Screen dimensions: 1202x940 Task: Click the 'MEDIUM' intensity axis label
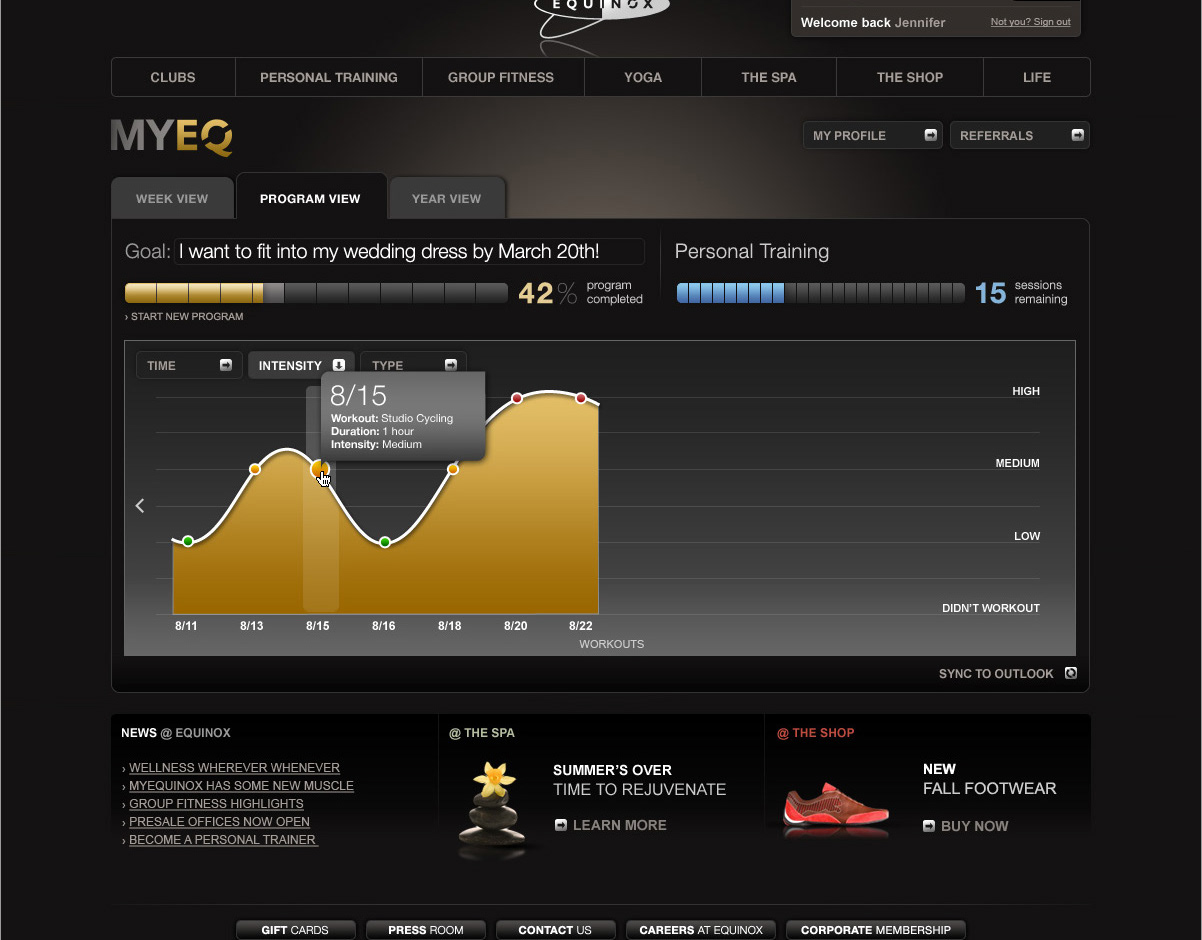point(1018,463)
